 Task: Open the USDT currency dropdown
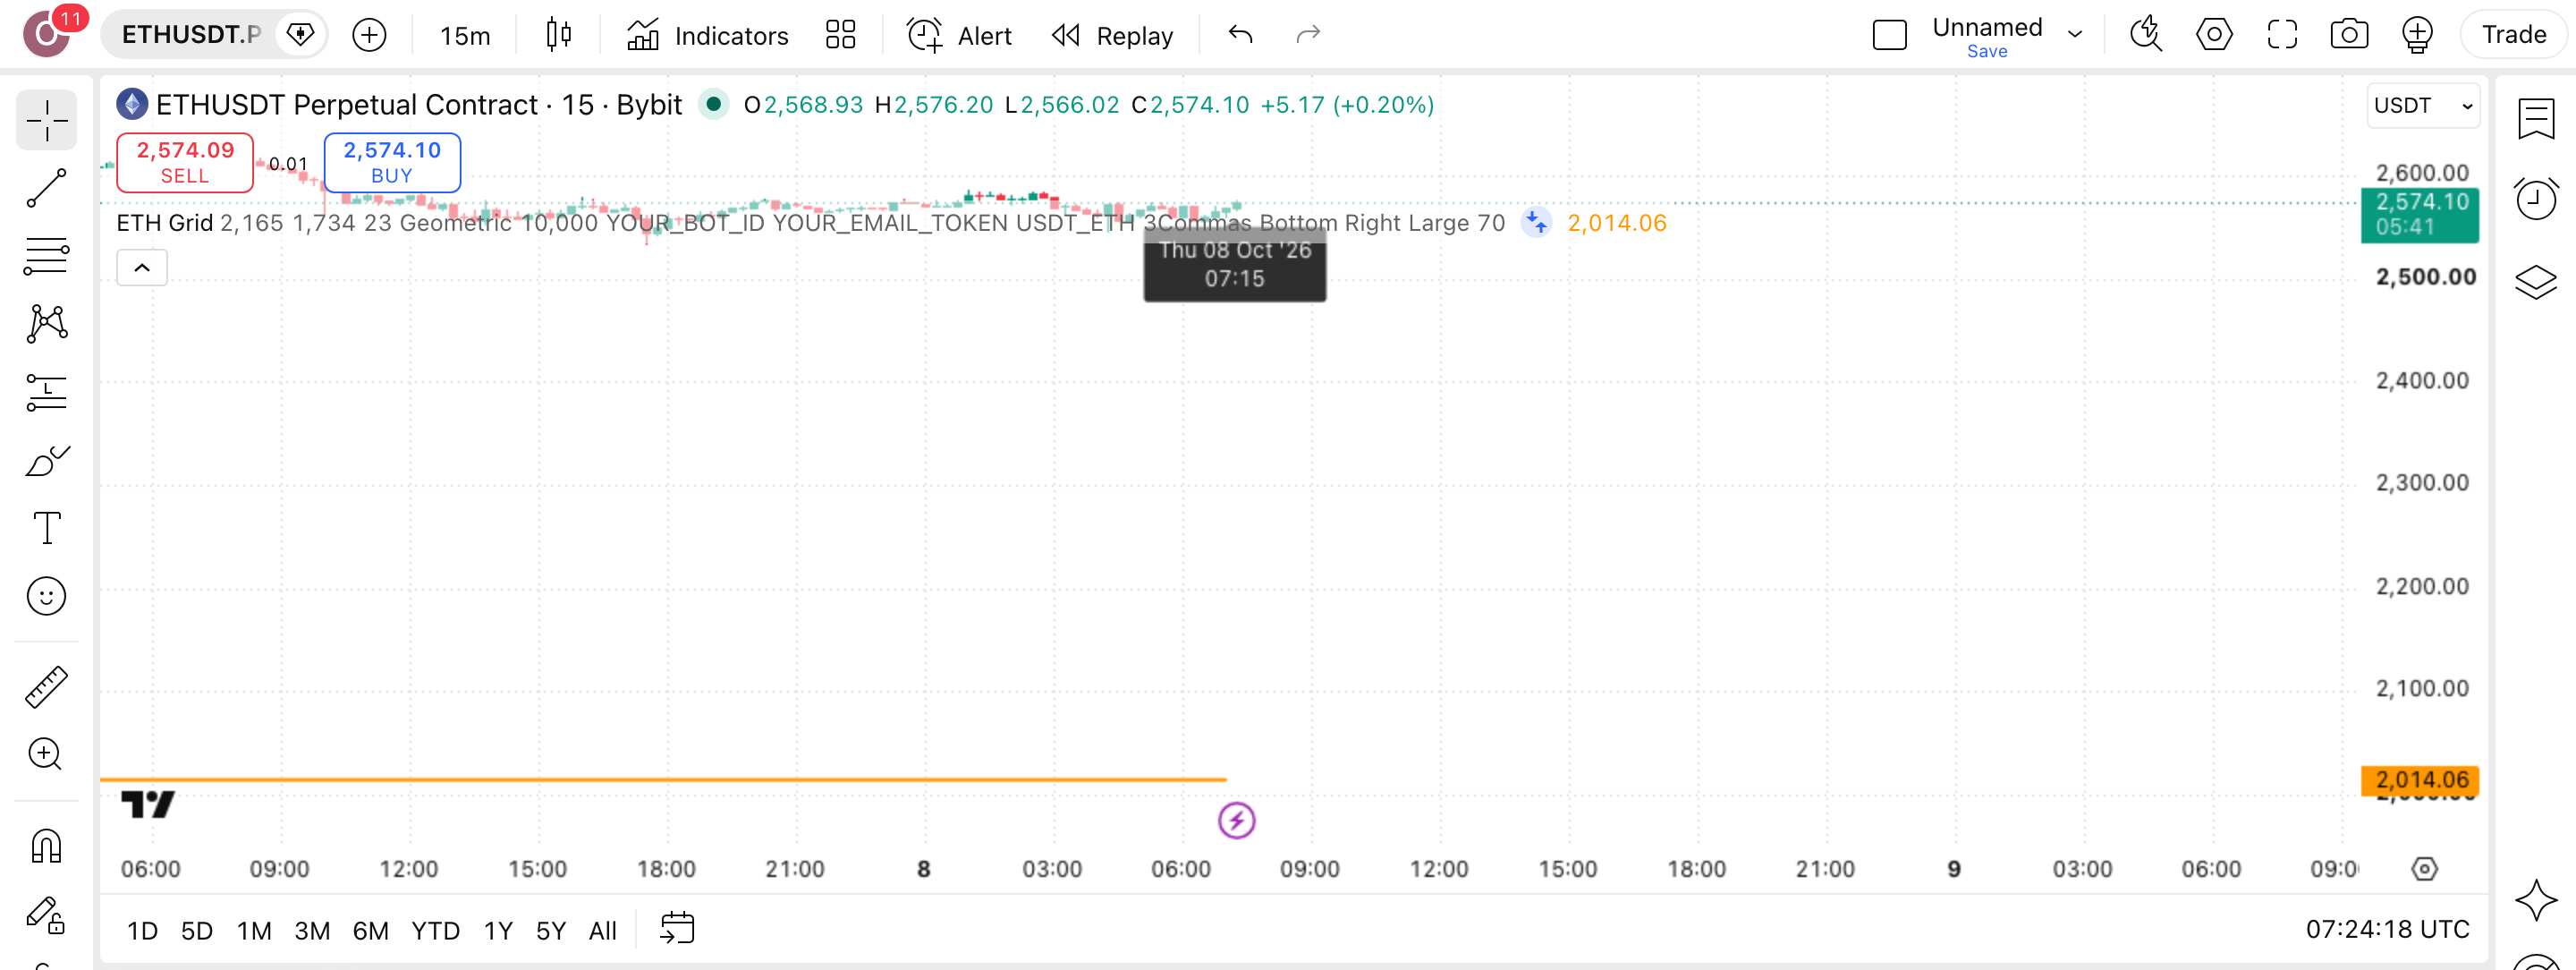(x=2423, y=105)
